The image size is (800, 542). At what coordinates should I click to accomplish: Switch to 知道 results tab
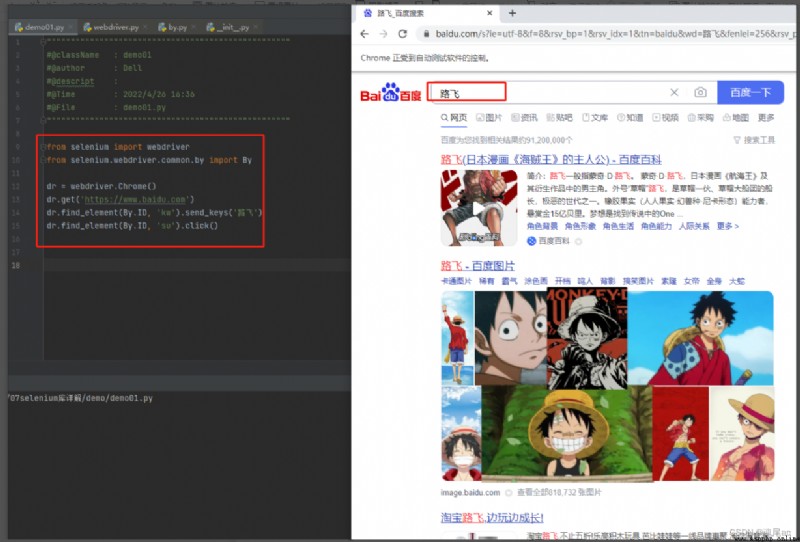[630, 118]
